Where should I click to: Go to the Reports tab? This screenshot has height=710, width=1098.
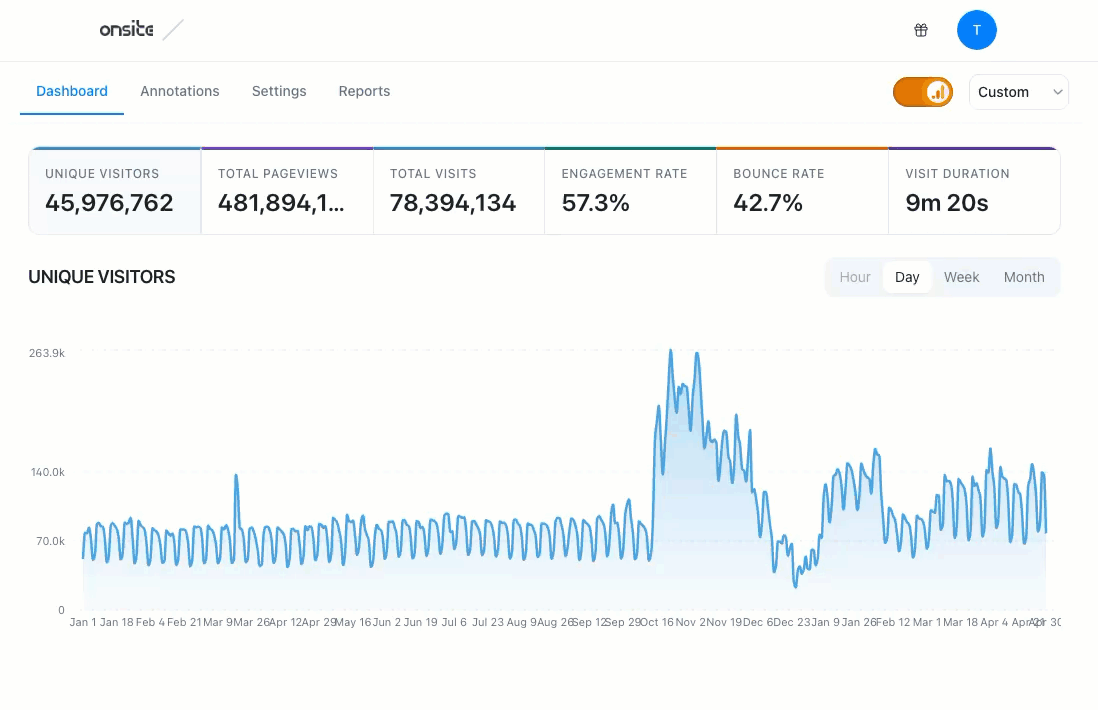[364, 91]
